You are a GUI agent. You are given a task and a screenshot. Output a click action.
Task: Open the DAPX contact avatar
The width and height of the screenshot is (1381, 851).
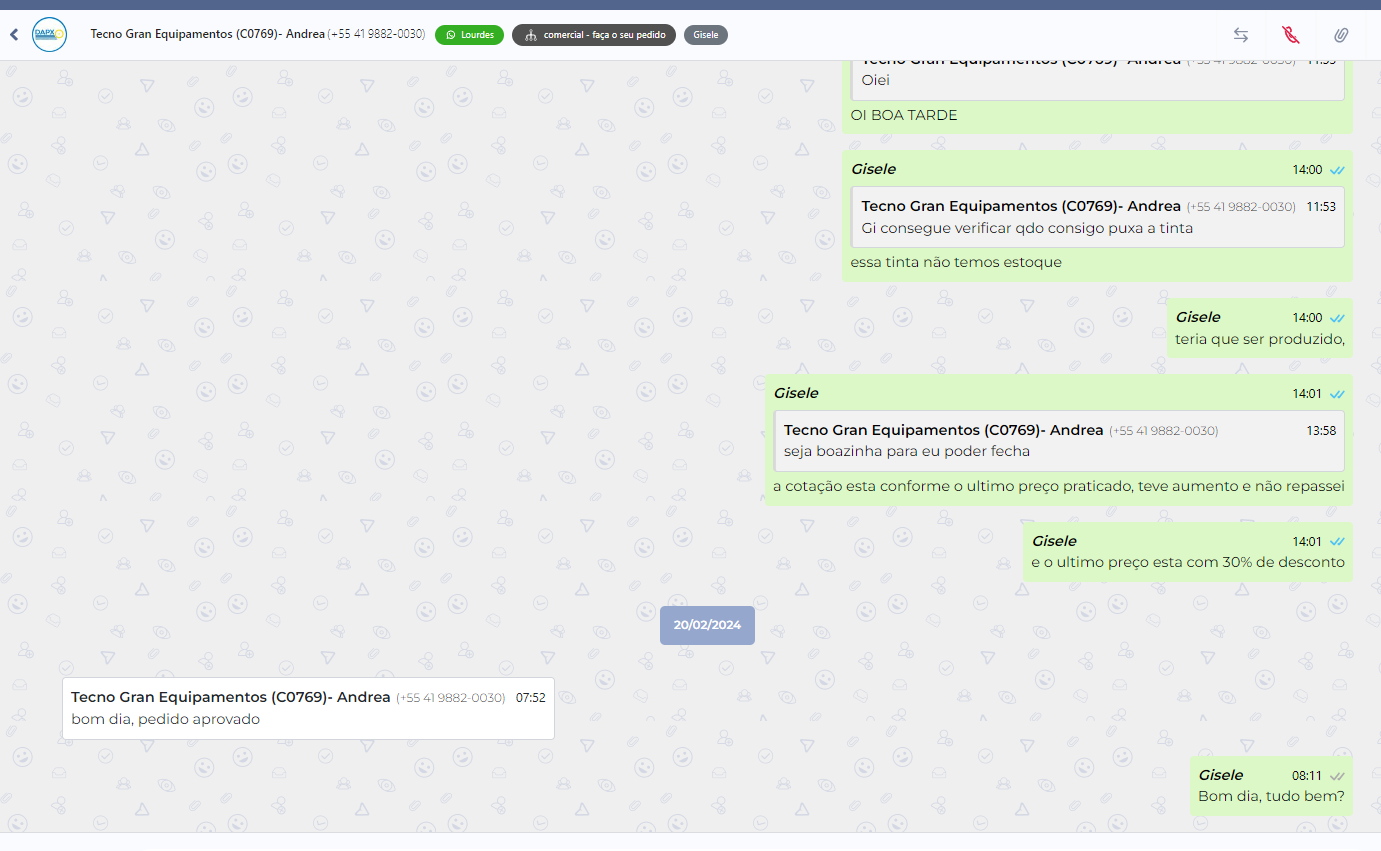49,35
